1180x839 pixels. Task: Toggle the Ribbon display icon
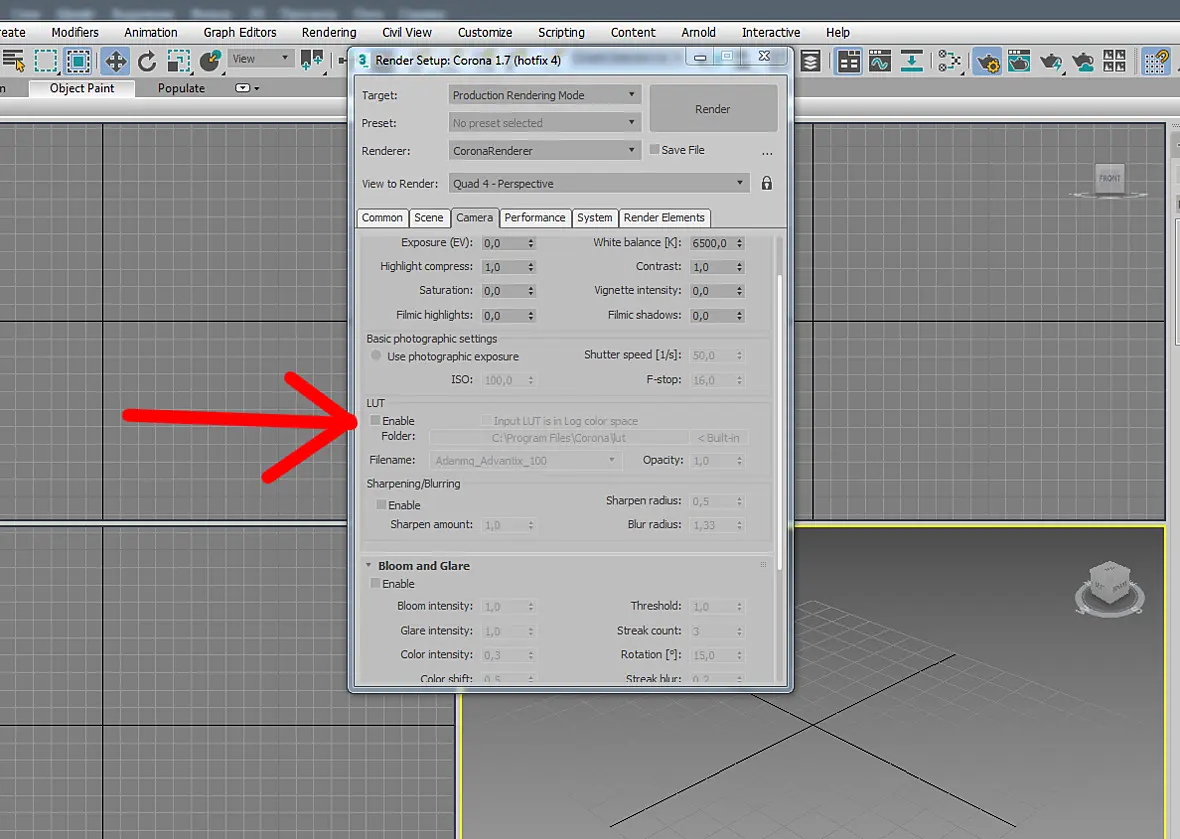click(849, 61)
